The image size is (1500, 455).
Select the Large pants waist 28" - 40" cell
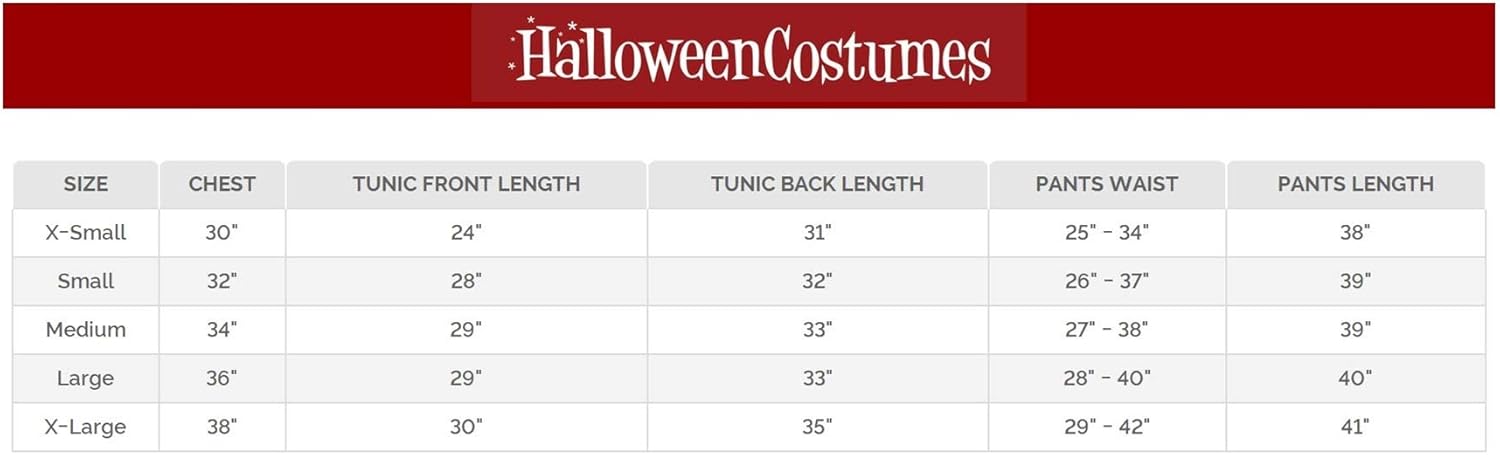pyautogui.click(x=1107, y=379)
